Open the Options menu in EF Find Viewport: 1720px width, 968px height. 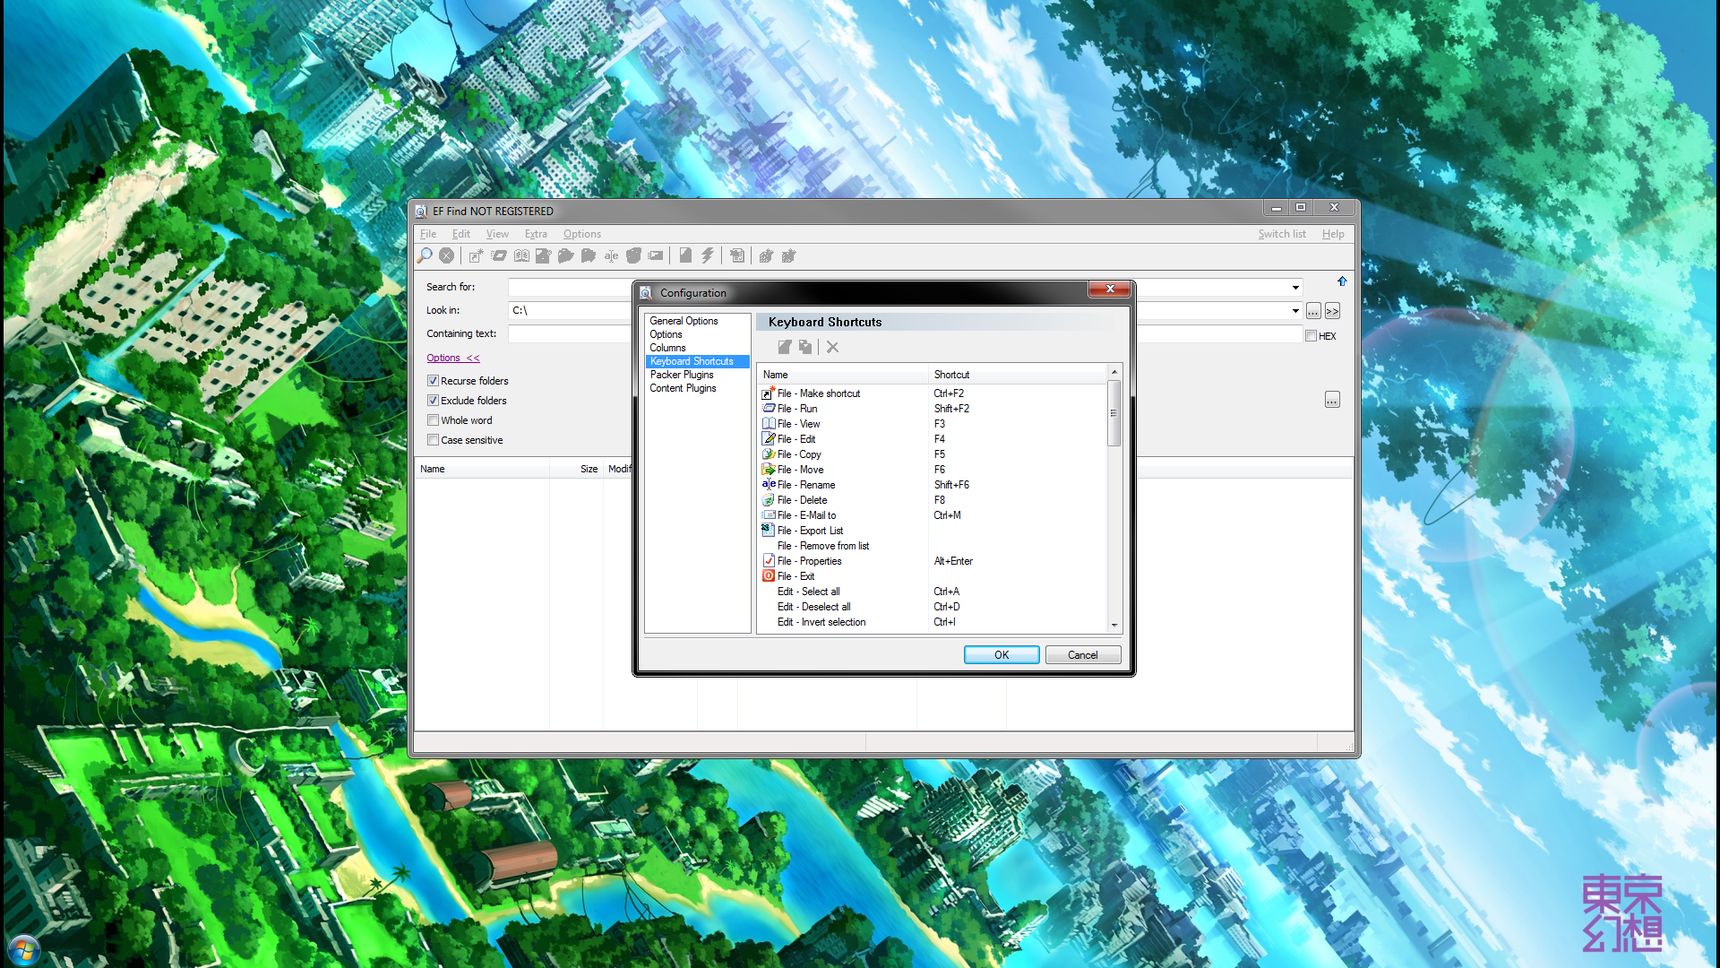(582, 234)
